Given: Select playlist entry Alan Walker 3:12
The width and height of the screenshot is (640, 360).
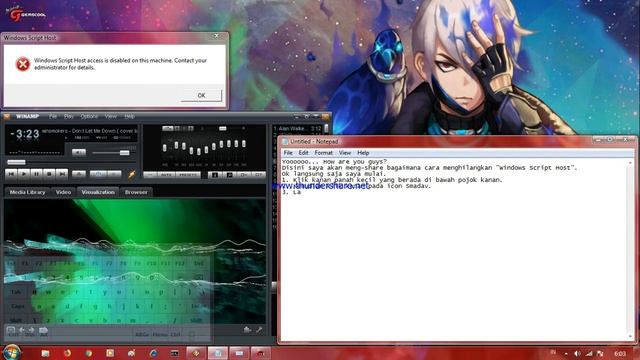Looking at the screenshot, I should [x=298, y=129].
